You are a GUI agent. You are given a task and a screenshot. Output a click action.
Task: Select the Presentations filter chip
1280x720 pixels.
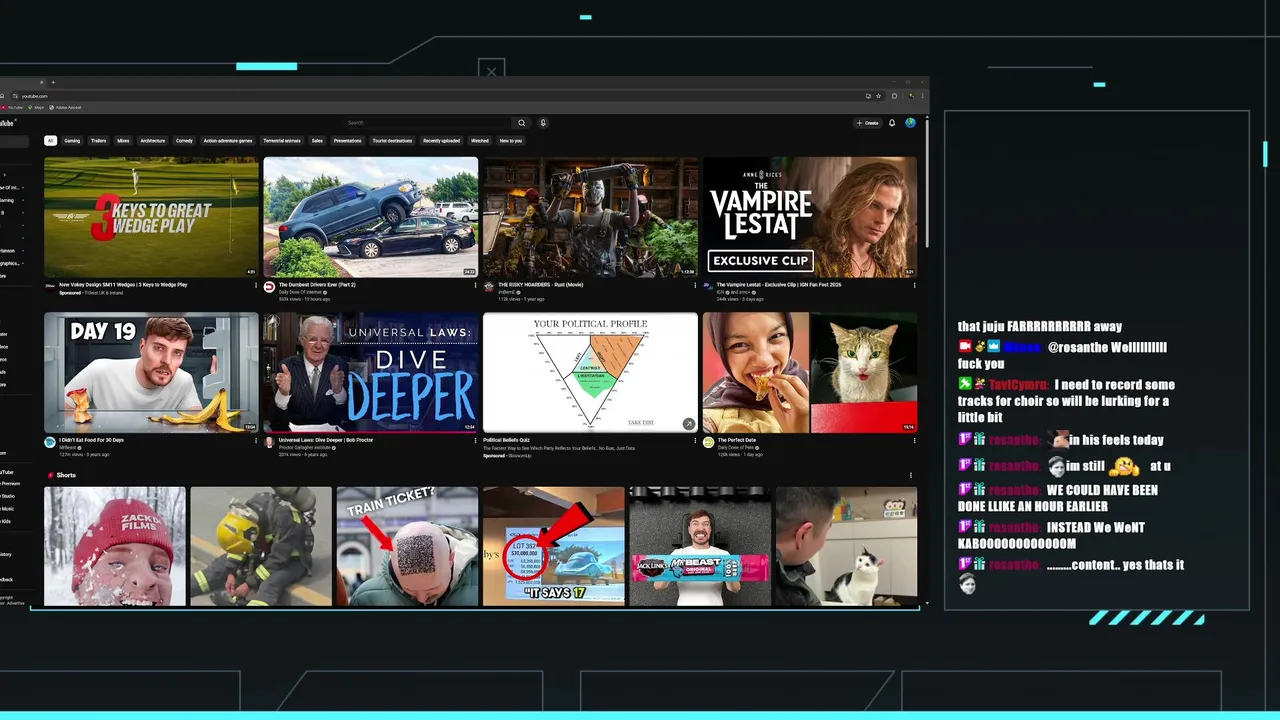pyautogui.click(x=348, y=141)
